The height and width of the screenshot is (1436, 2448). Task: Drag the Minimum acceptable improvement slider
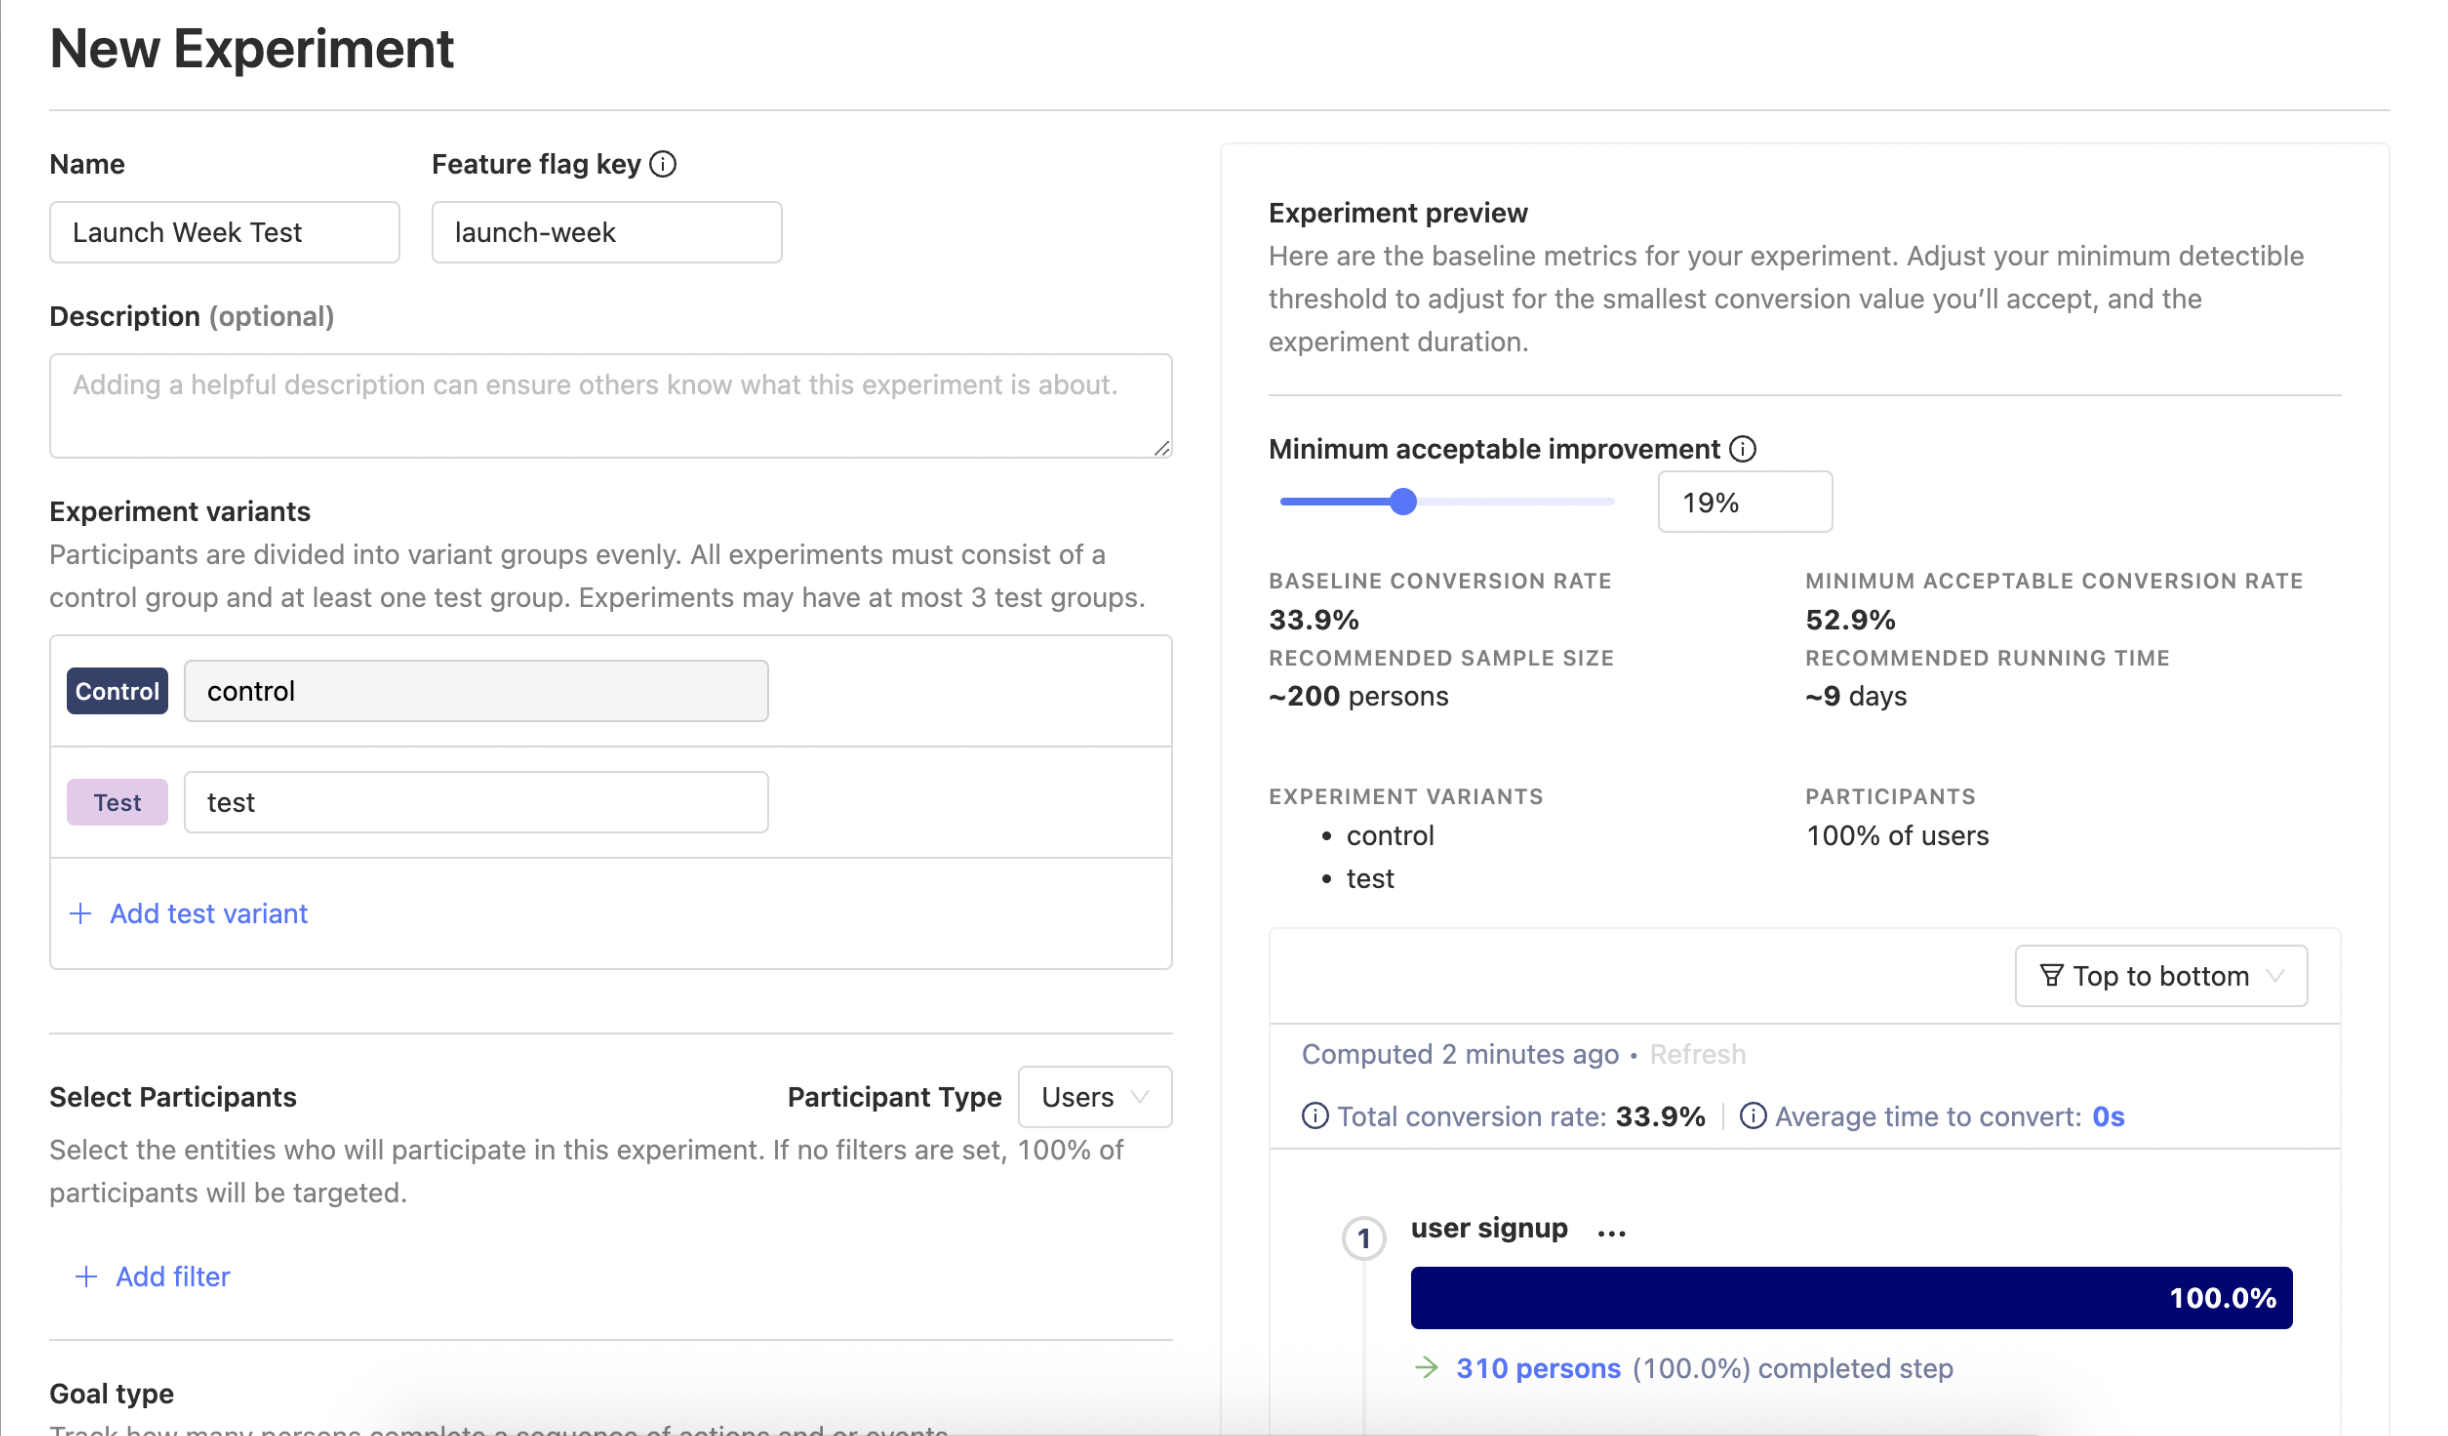click(x=1402, y=501)
